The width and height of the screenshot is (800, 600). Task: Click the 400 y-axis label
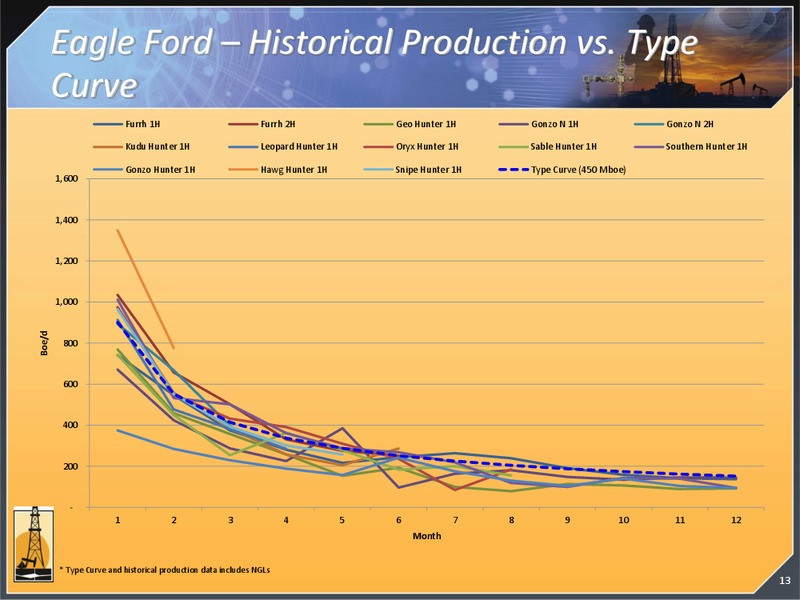coord(71,425)
